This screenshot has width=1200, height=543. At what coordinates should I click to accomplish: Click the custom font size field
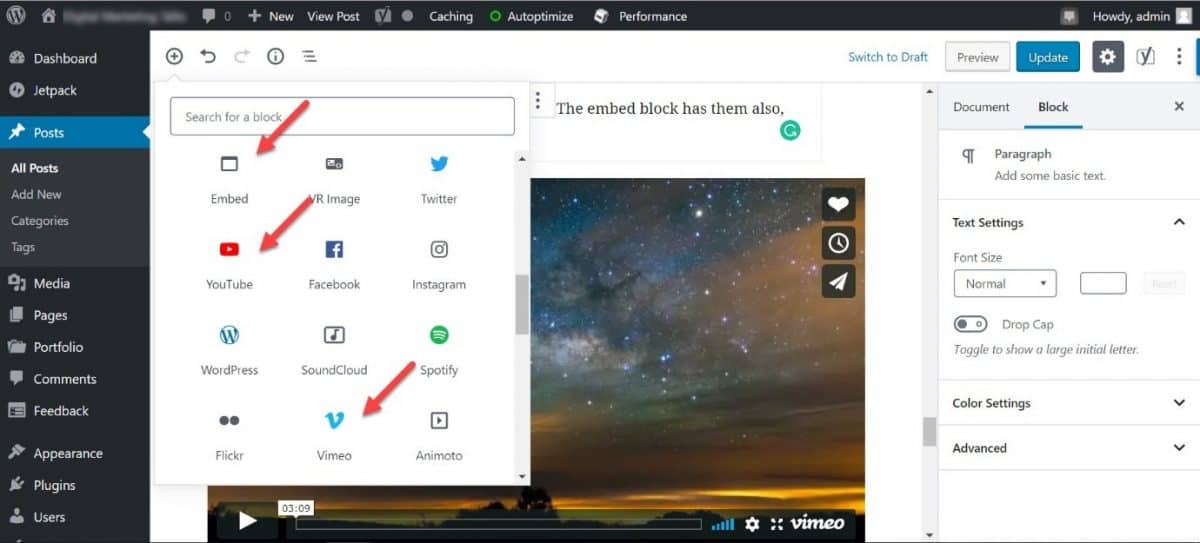pos(1103,284)
